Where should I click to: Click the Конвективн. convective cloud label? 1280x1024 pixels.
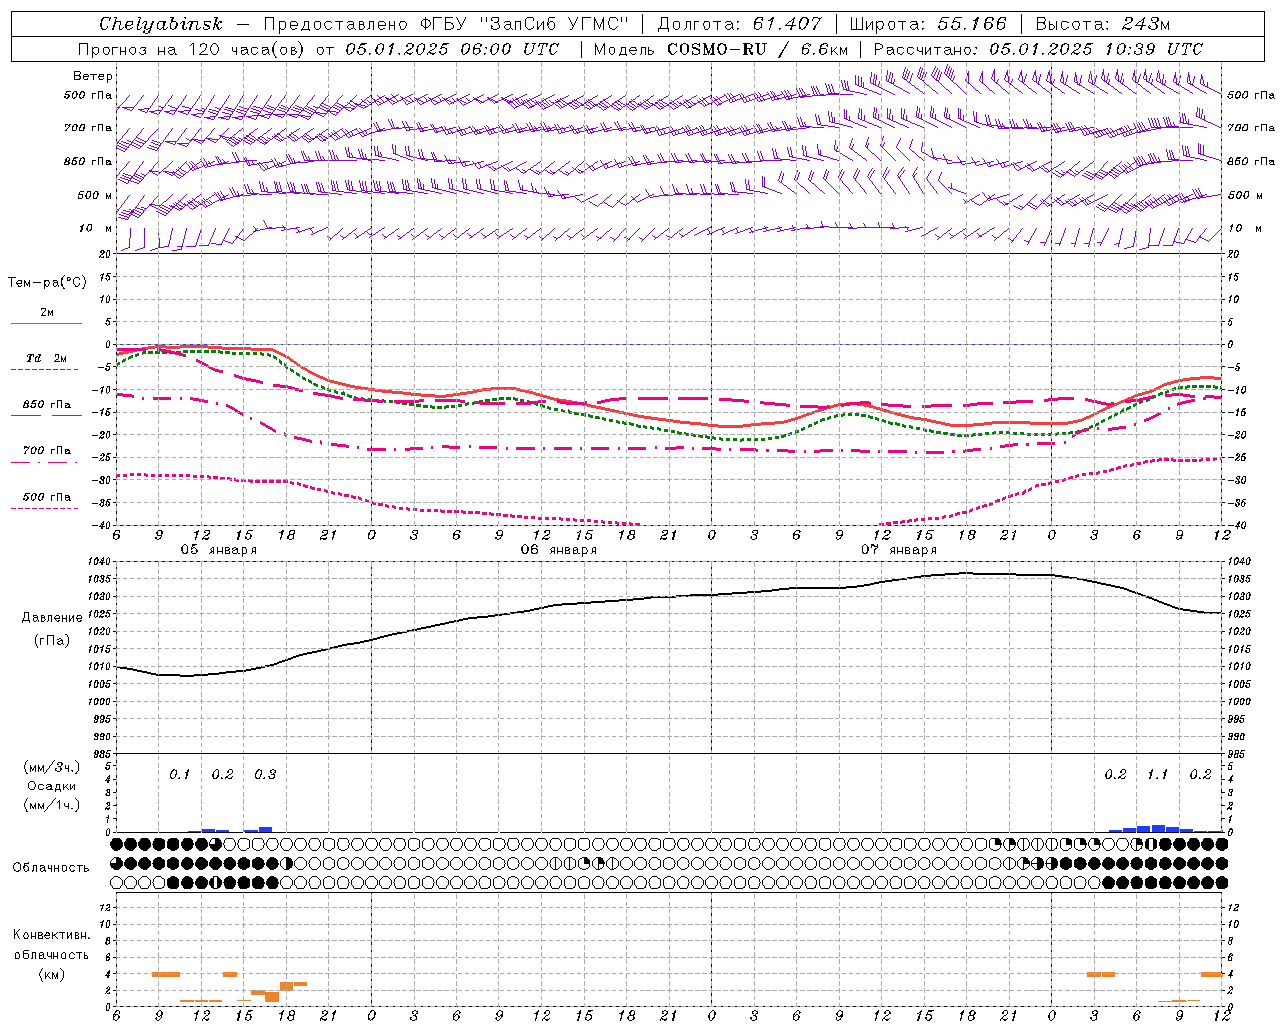coord(51,935)
